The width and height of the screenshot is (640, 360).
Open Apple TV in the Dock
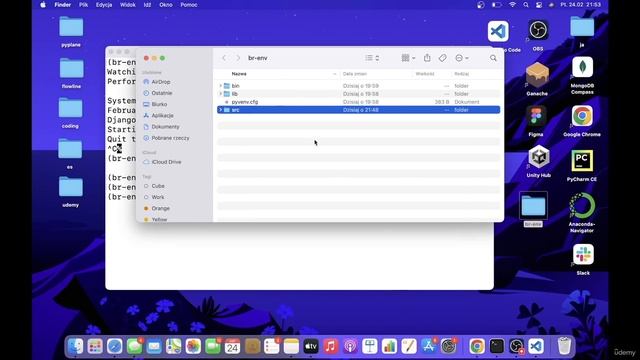[311, 346]
